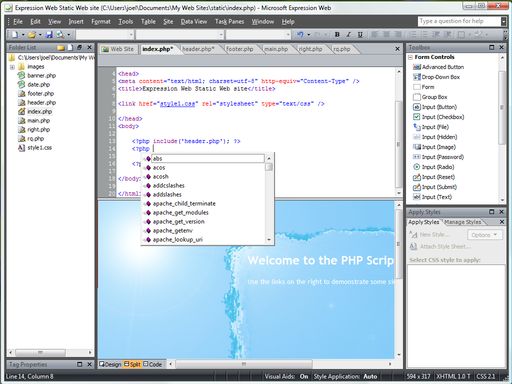Select the Input (Hidden) control
Image resolution: width=512 pixels, height=384 pixels.
click(435, 137)
